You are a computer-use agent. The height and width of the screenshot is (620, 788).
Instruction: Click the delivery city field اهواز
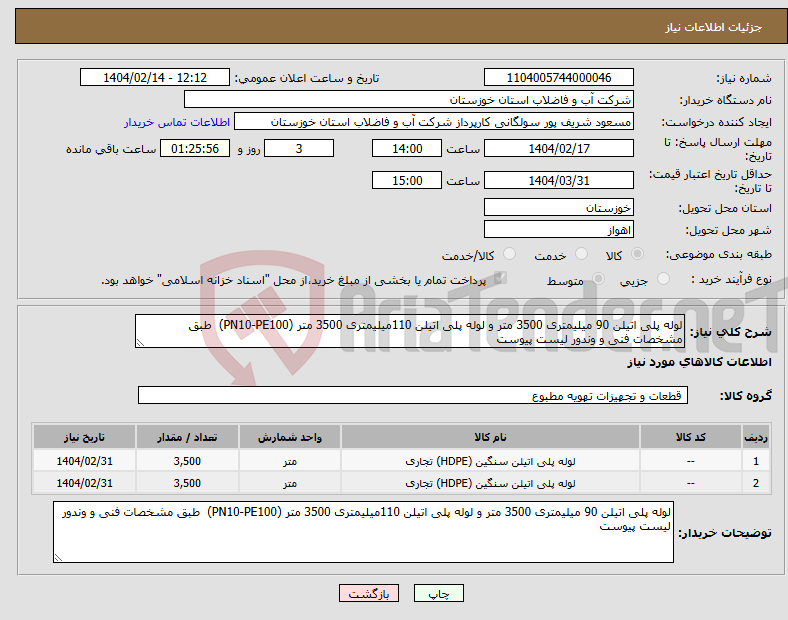pos(558,229)
